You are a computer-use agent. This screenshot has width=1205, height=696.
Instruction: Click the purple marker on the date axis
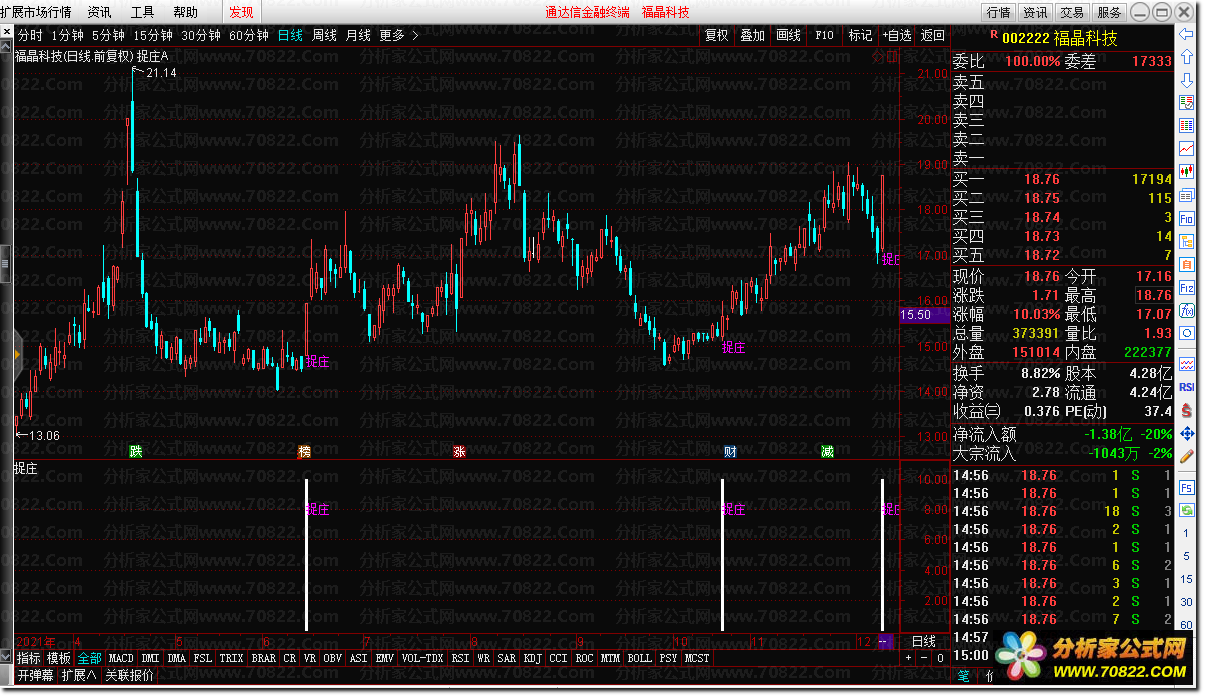click(885, 641)
